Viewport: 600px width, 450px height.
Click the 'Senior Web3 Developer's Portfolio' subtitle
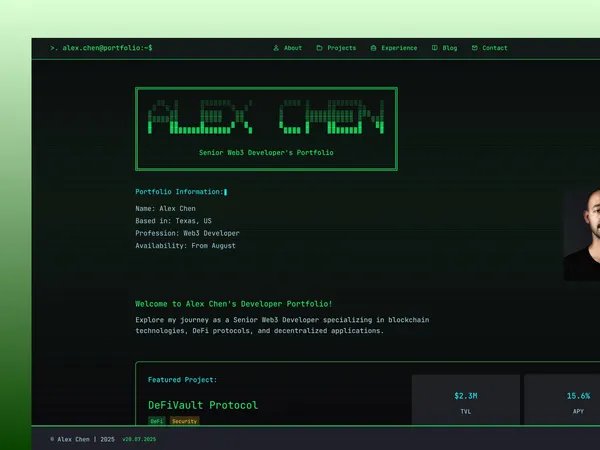[266, 153]
